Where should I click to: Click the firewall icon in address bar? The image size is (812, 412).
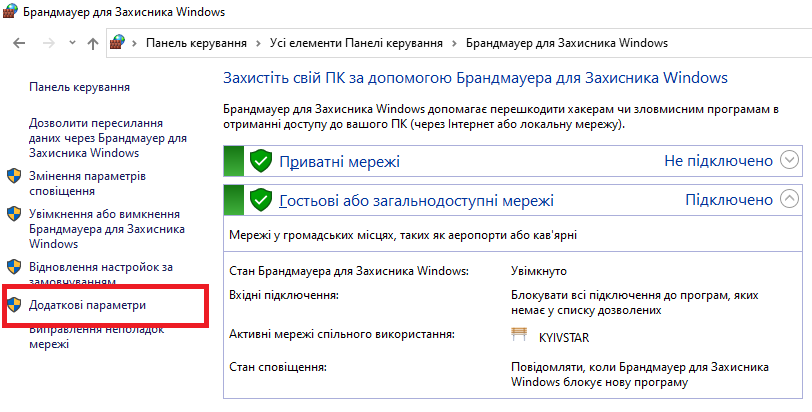click(x=118, y=42)
